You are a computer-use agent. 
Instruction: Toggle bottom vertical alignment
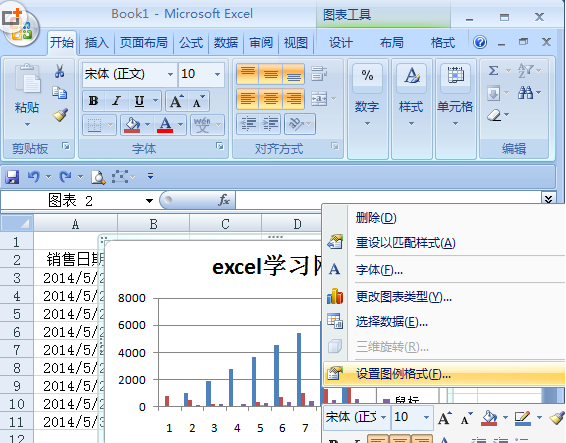(x=293, y=74)
